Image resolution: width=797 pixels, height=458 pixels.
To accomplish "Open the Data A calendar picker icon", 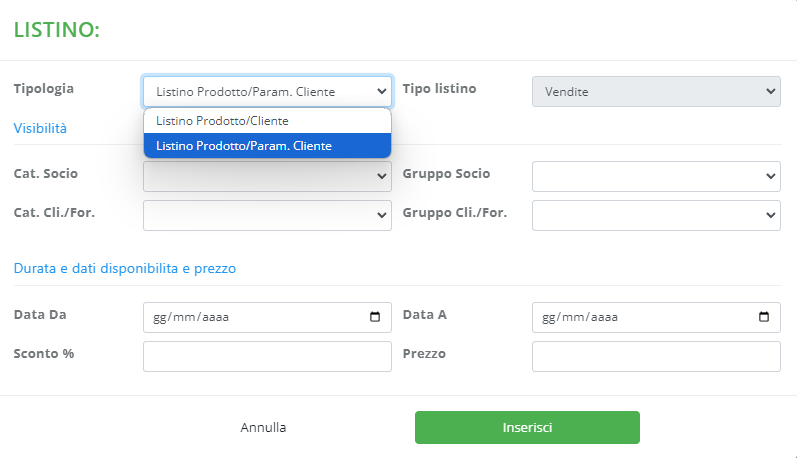I will [764, 318].
